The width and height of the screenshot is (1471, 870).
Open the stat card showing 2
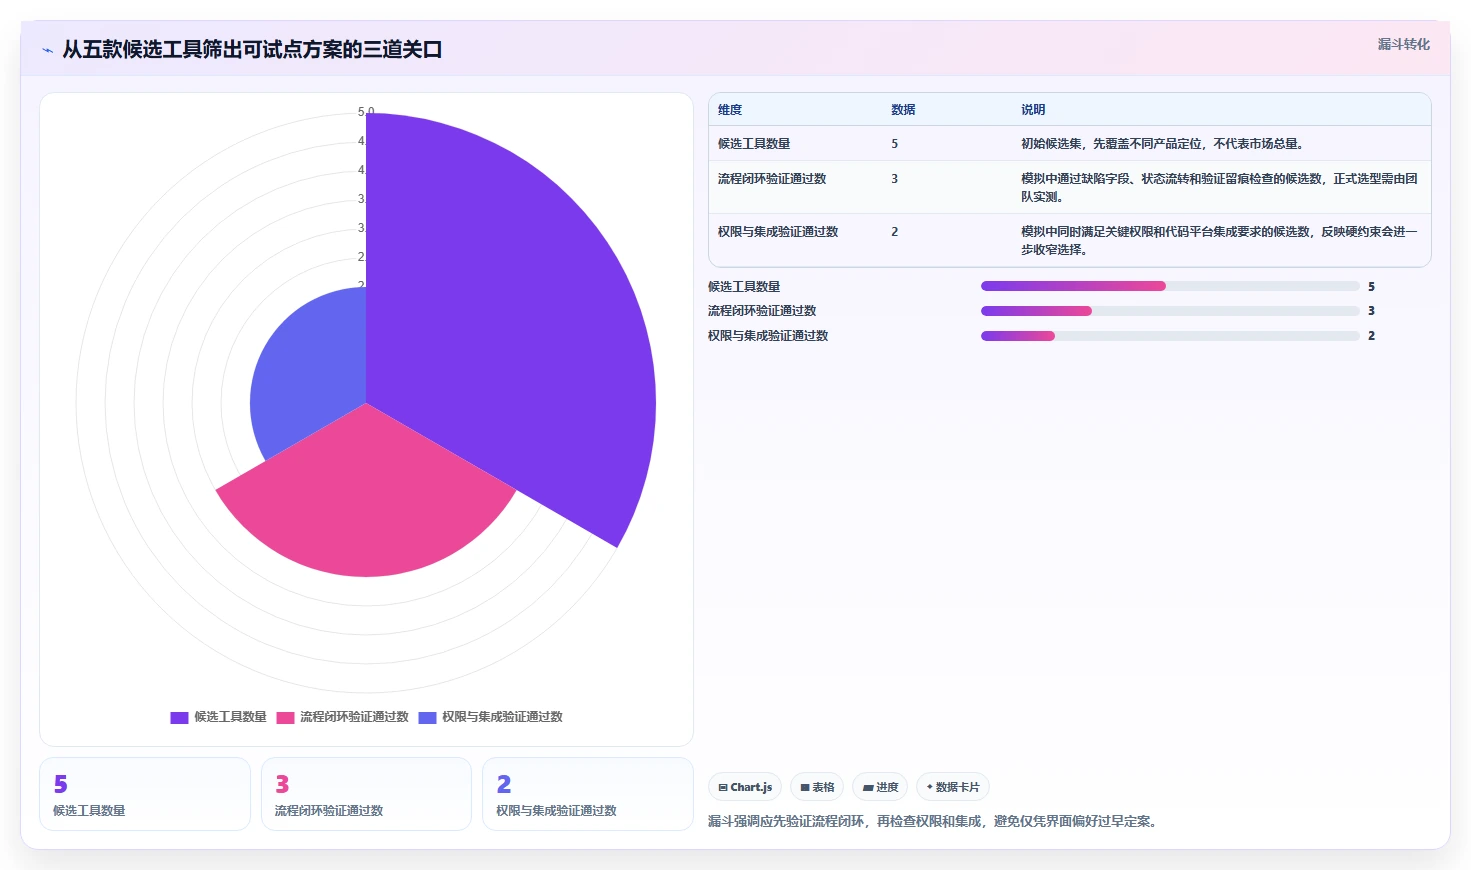tap(588, 794)
